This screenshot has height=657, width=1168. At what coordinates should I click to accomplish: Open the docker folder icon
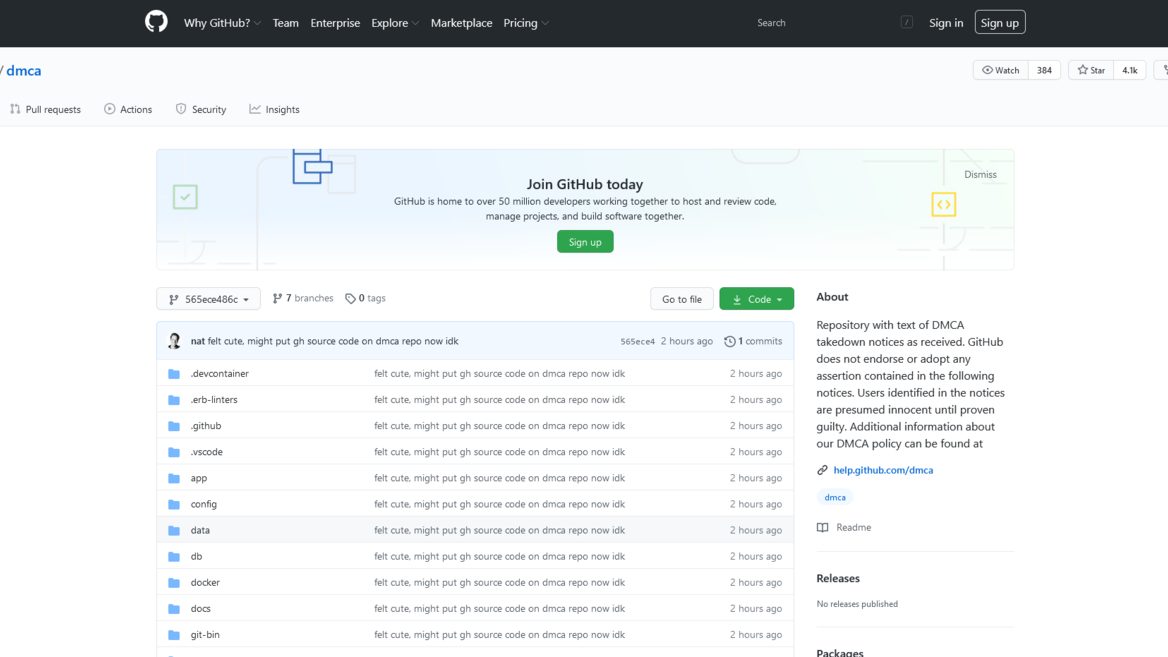pos(174,583)
